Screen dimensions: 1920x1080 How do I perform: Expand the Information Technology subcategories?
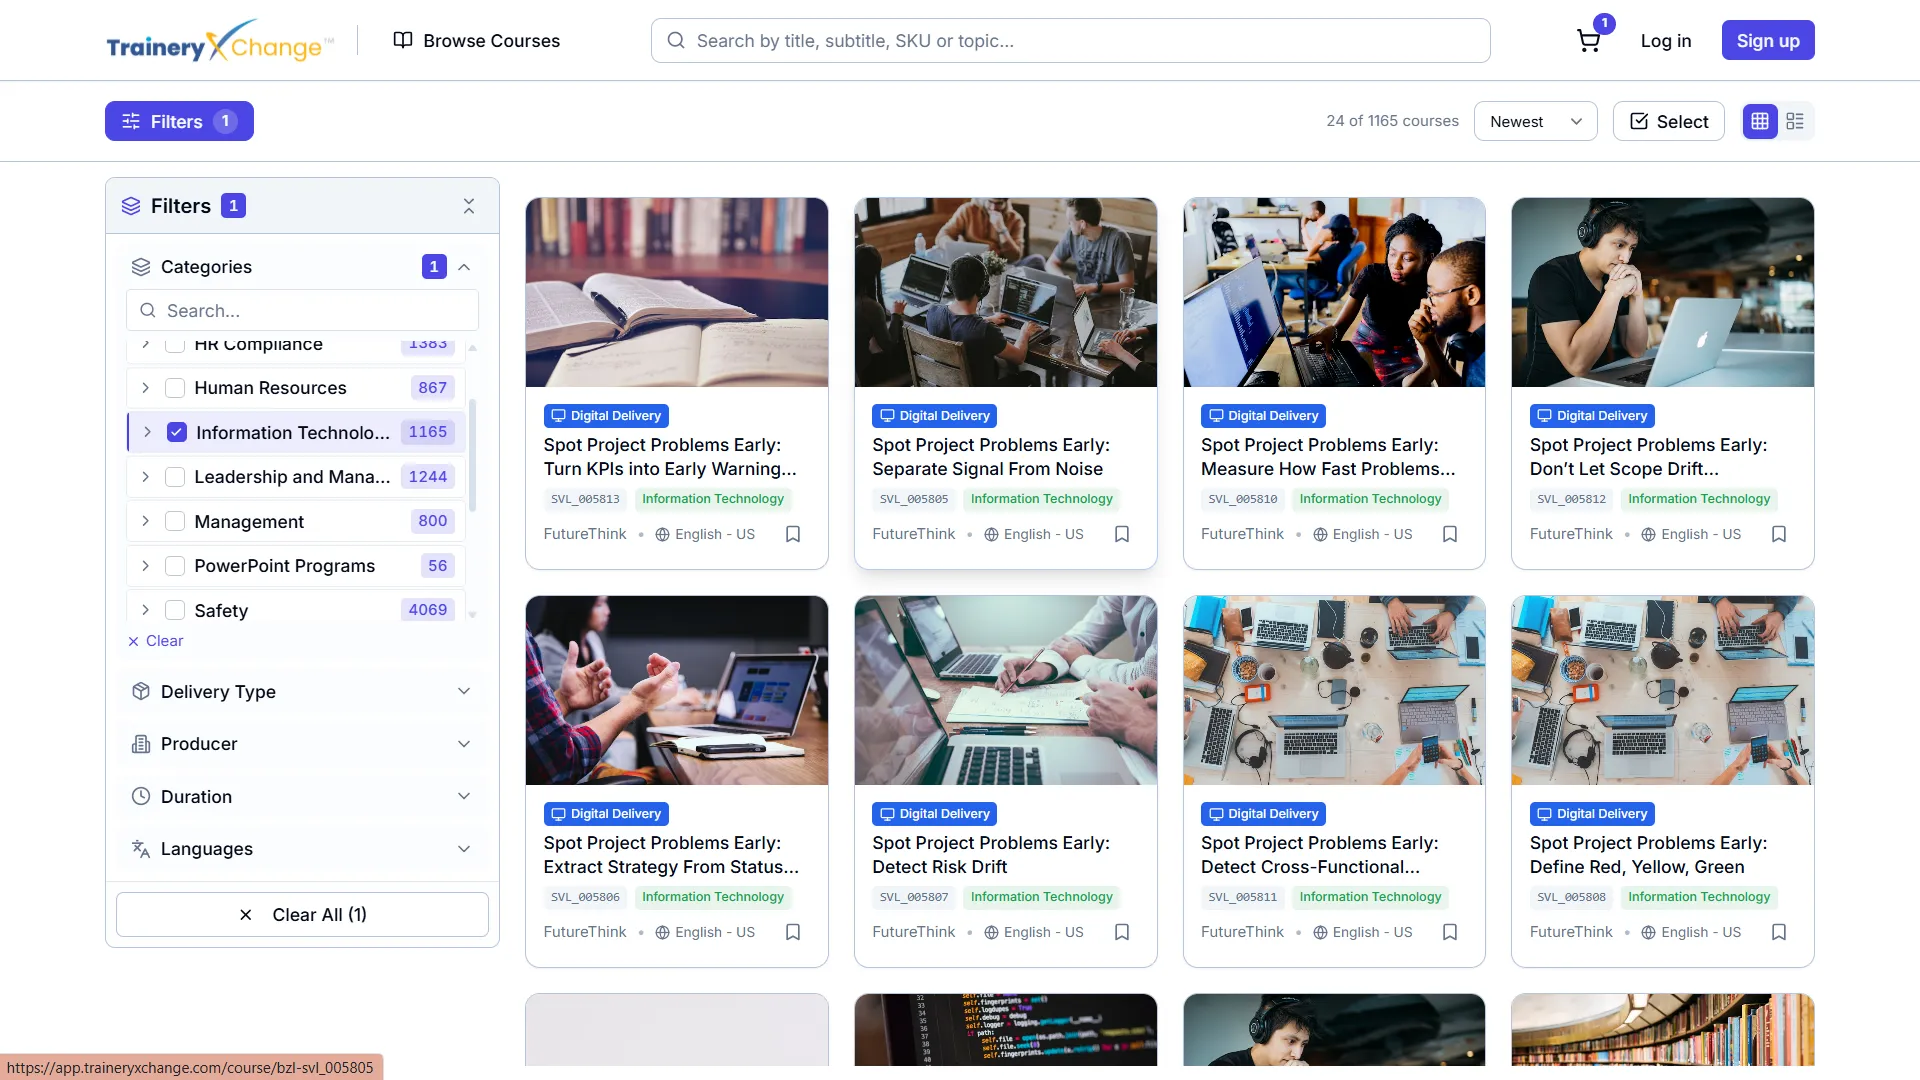click(148, 432)
